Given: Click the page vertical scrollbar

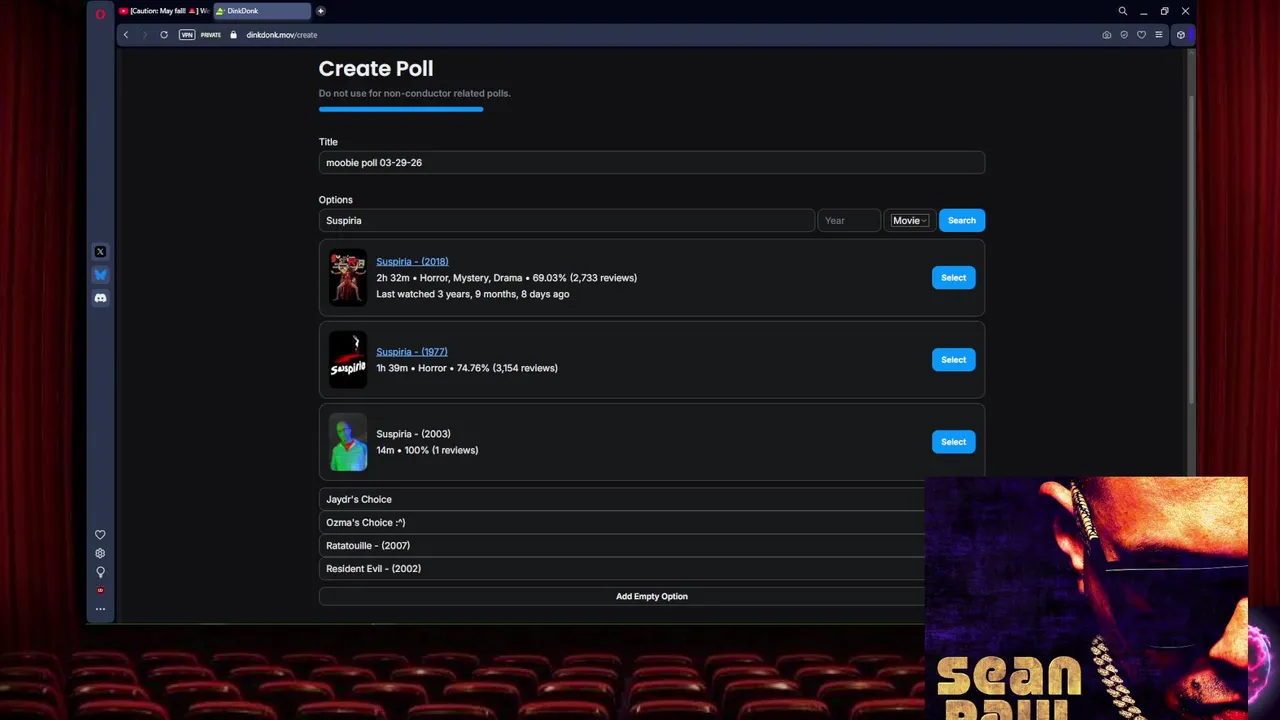Looking at the screenshot, I should [1190, 248].
